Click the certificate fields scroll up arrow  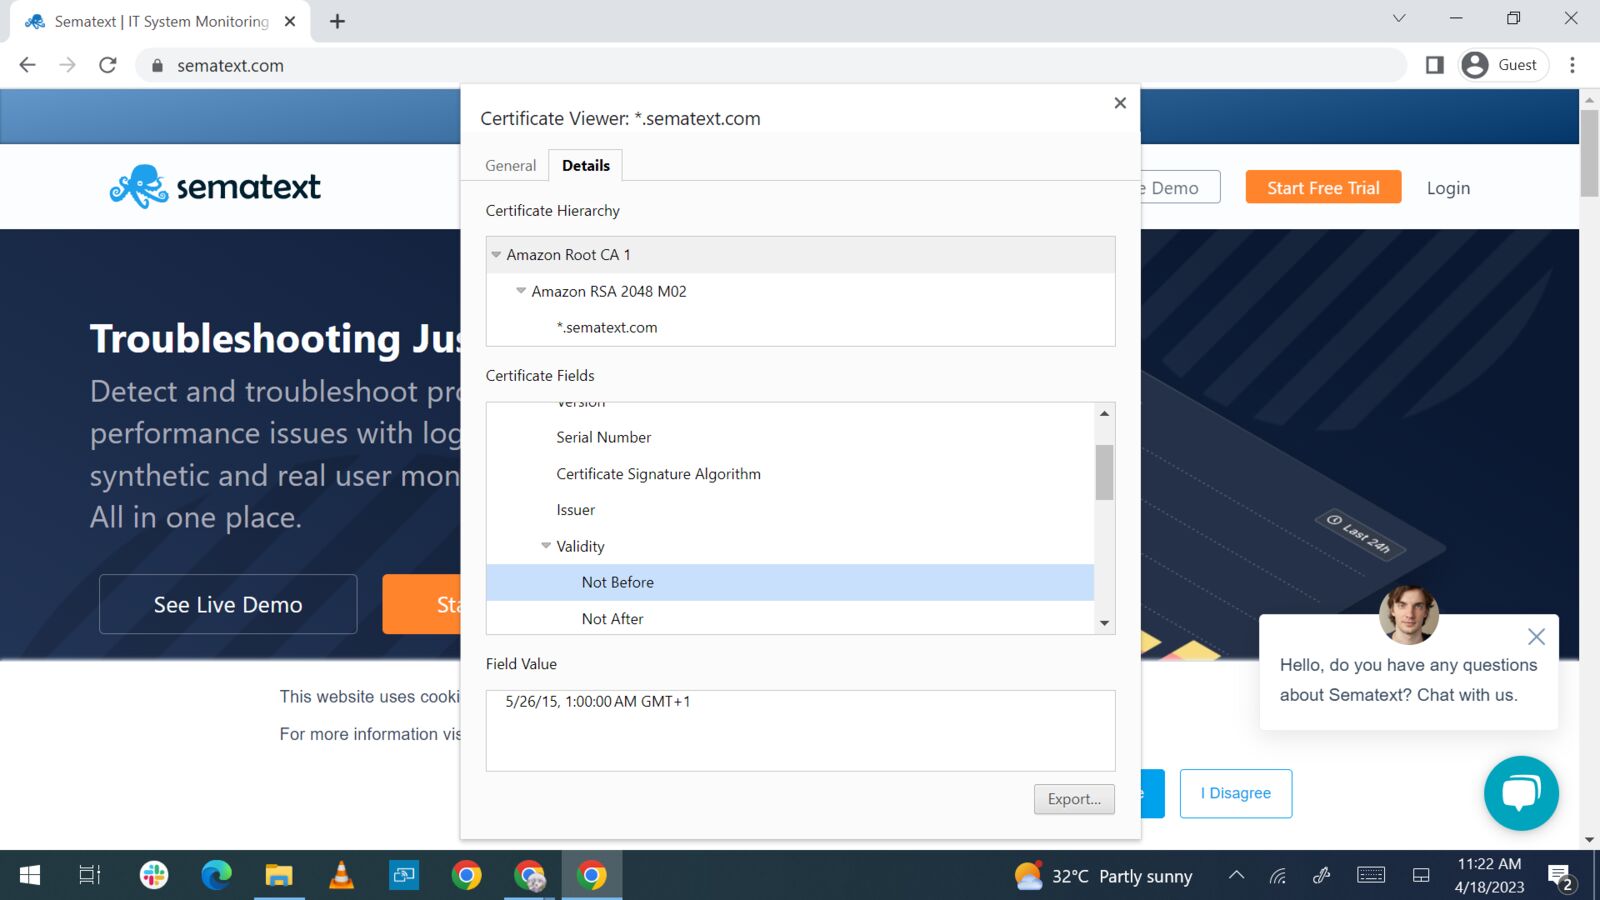click(1104, 413)
